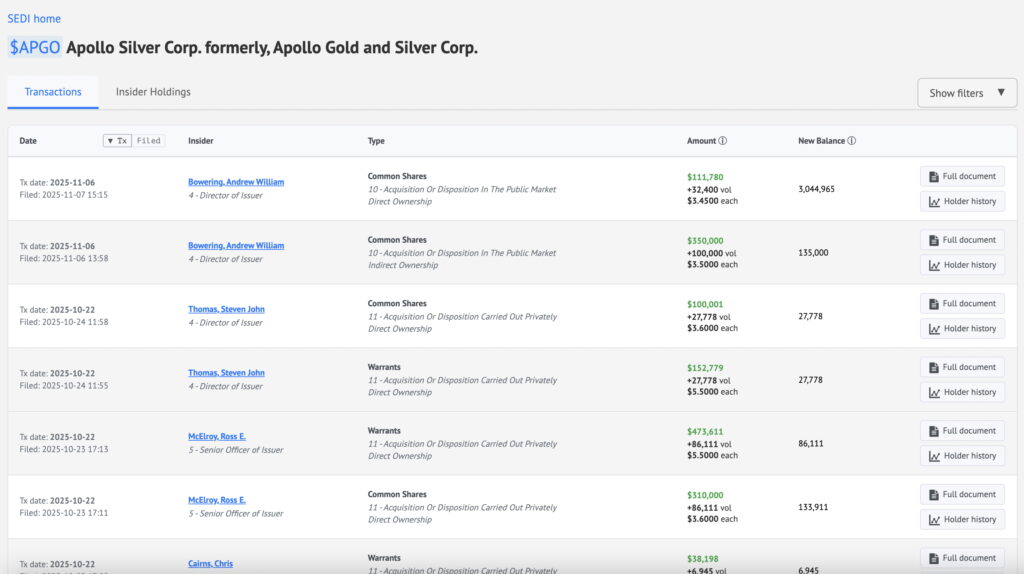Click the New Balance info icon
Viewport: 1024px width, 574px height.
pyautogui.click(x=852, y=141)
